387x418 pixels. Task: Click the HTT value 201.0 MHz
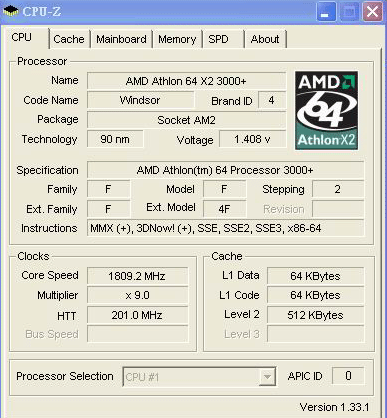point(137,315)
